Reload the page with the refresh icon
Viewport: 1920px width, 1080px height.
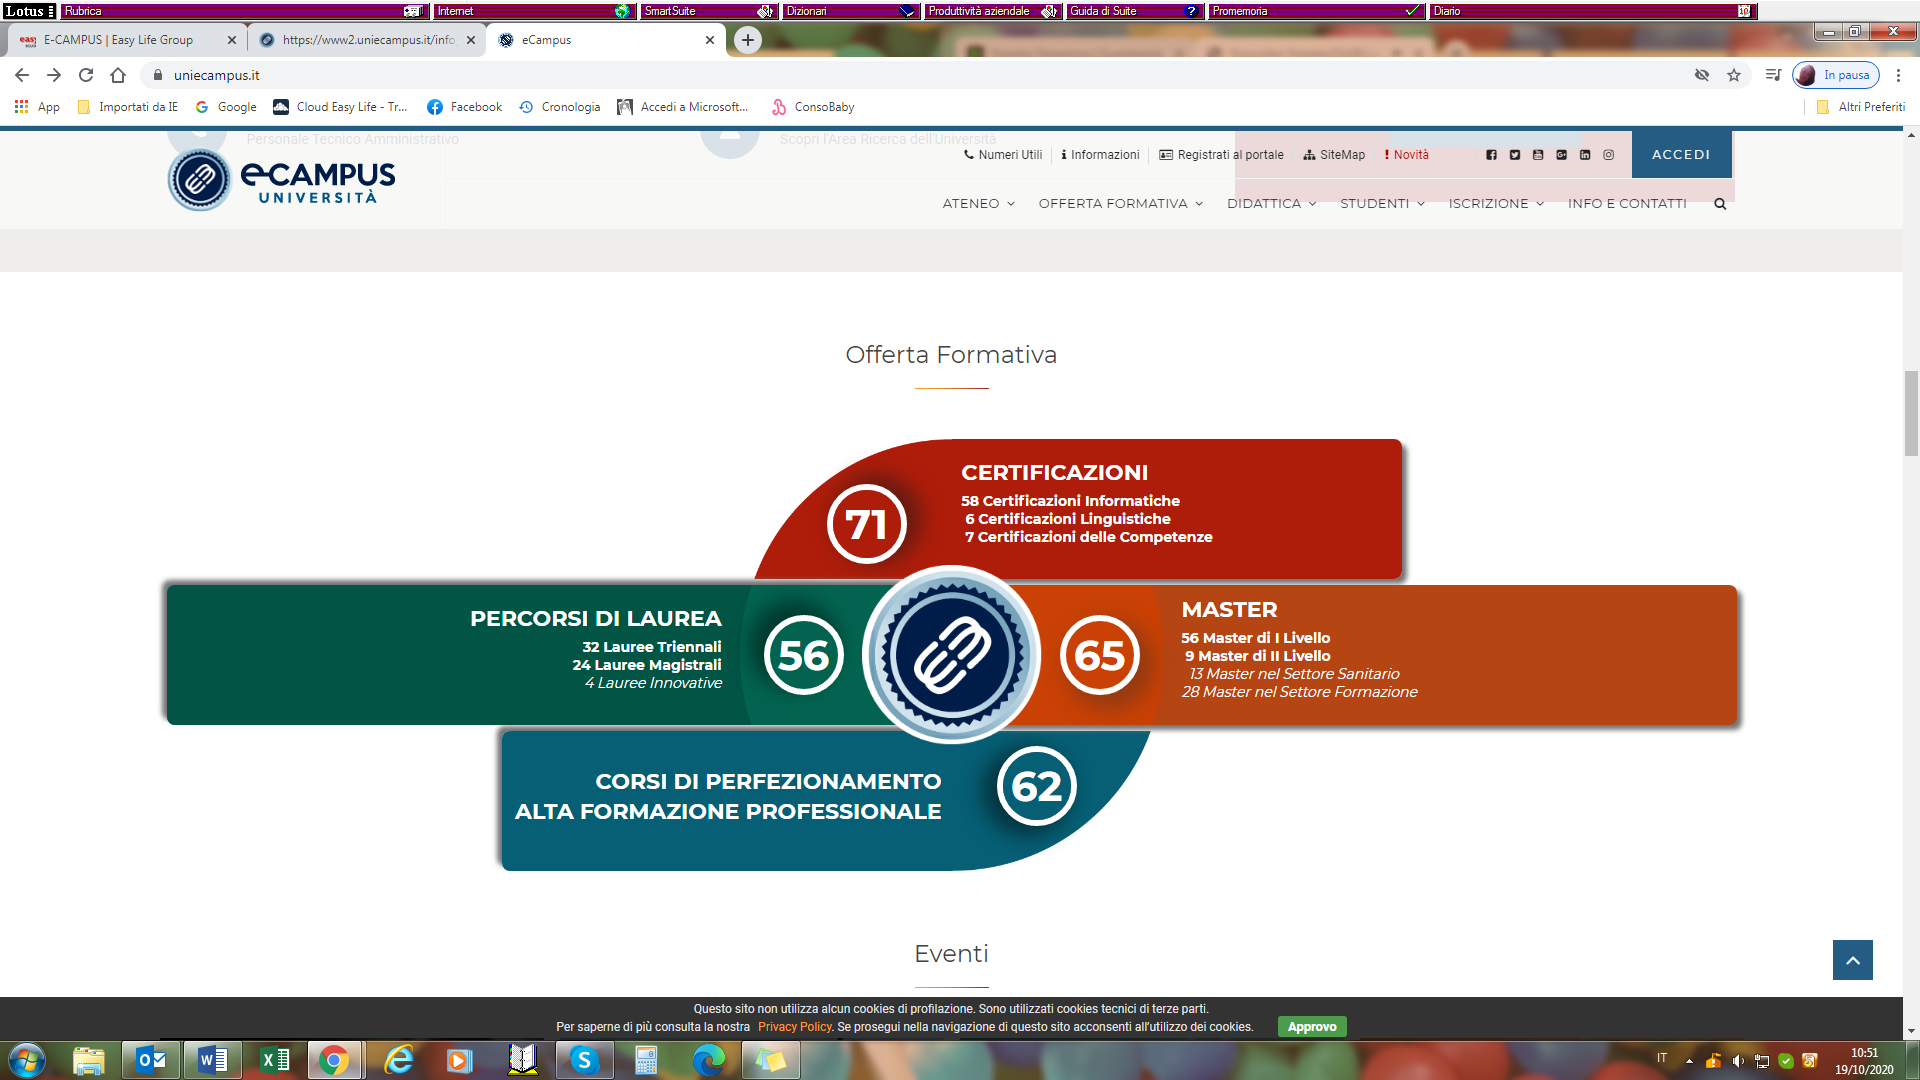pyautogui.click(x=86, y=75)
